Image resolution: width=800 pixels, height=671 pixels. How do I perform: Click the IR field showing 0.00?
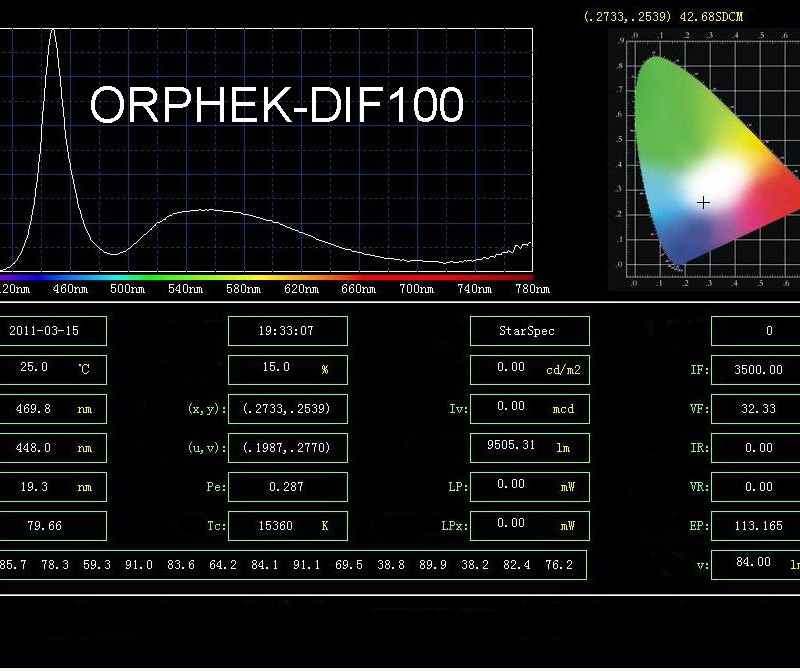756,448
